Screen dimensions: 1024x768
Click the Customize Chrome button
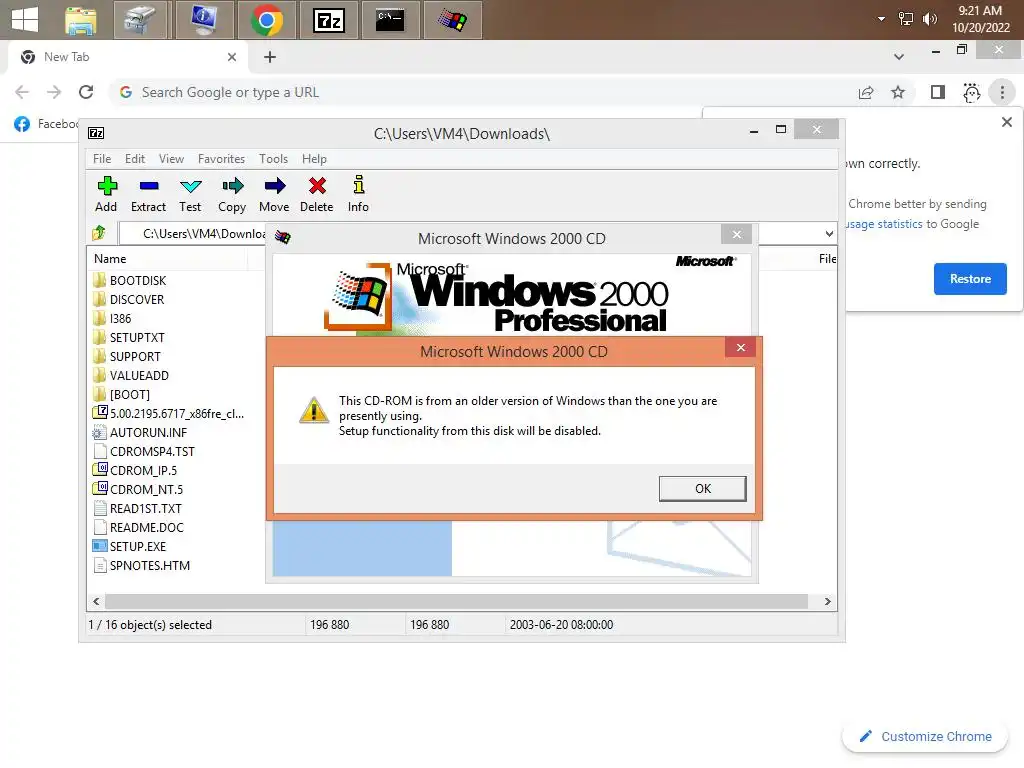pyautogui.click(x=925, y=737)
